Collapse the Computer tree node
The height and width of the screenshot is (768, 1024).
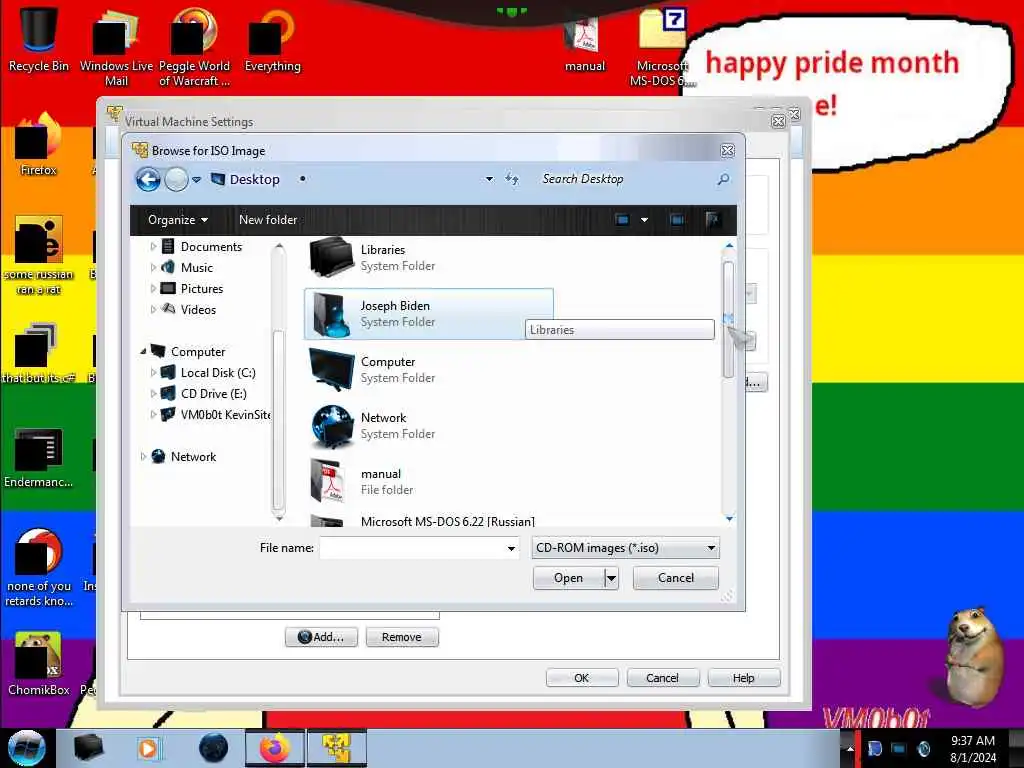point(143,351)
